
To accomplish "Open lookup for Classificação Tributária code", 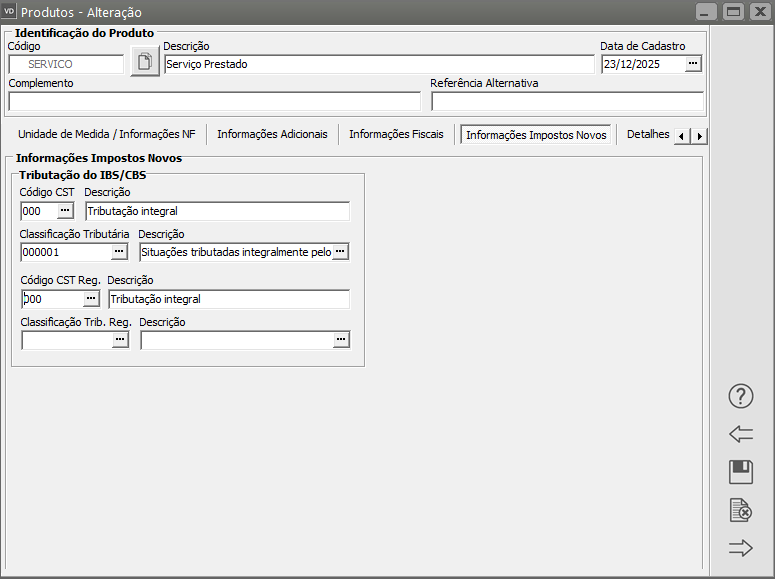I will pyautogui.click(x=119, y=252).
